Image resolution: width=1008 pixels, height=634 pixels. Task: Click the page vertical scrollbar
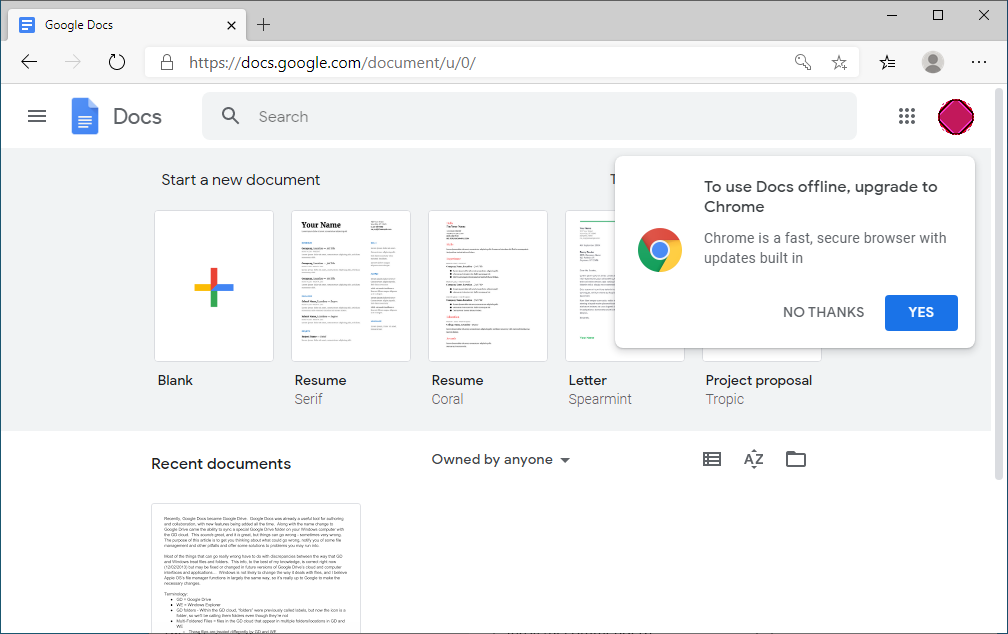(x=999, y=284)
